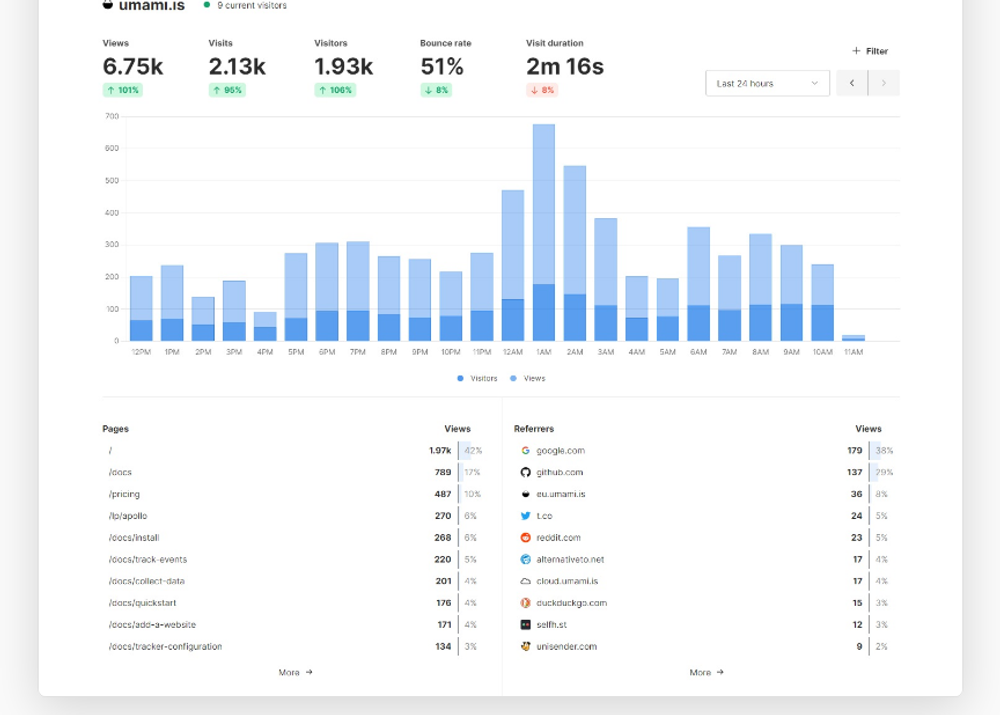Screen dimensions: 1000x715
Task: Click cloud.umami.is referrer name
Action: click(x=568, y=581)
